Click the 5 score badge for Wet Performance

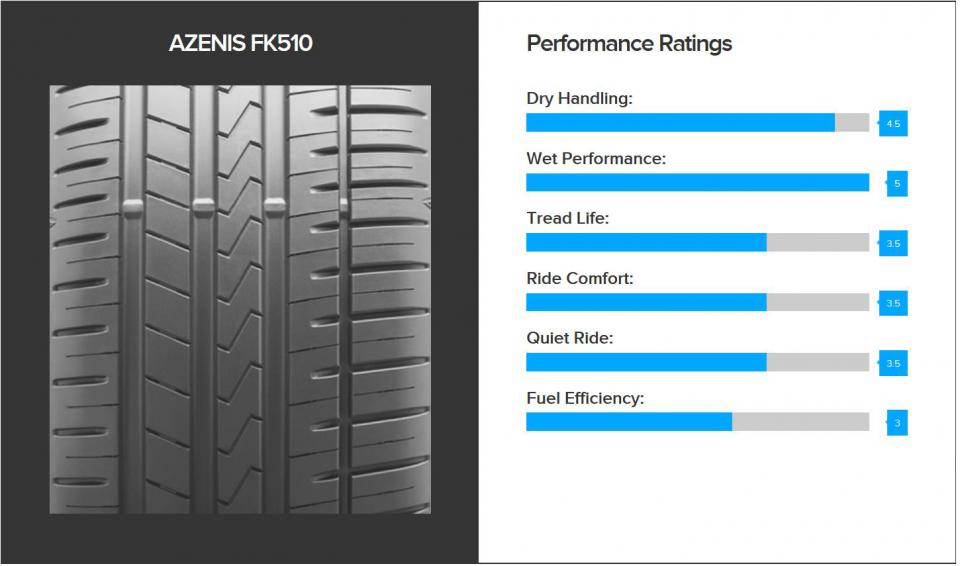897,184
